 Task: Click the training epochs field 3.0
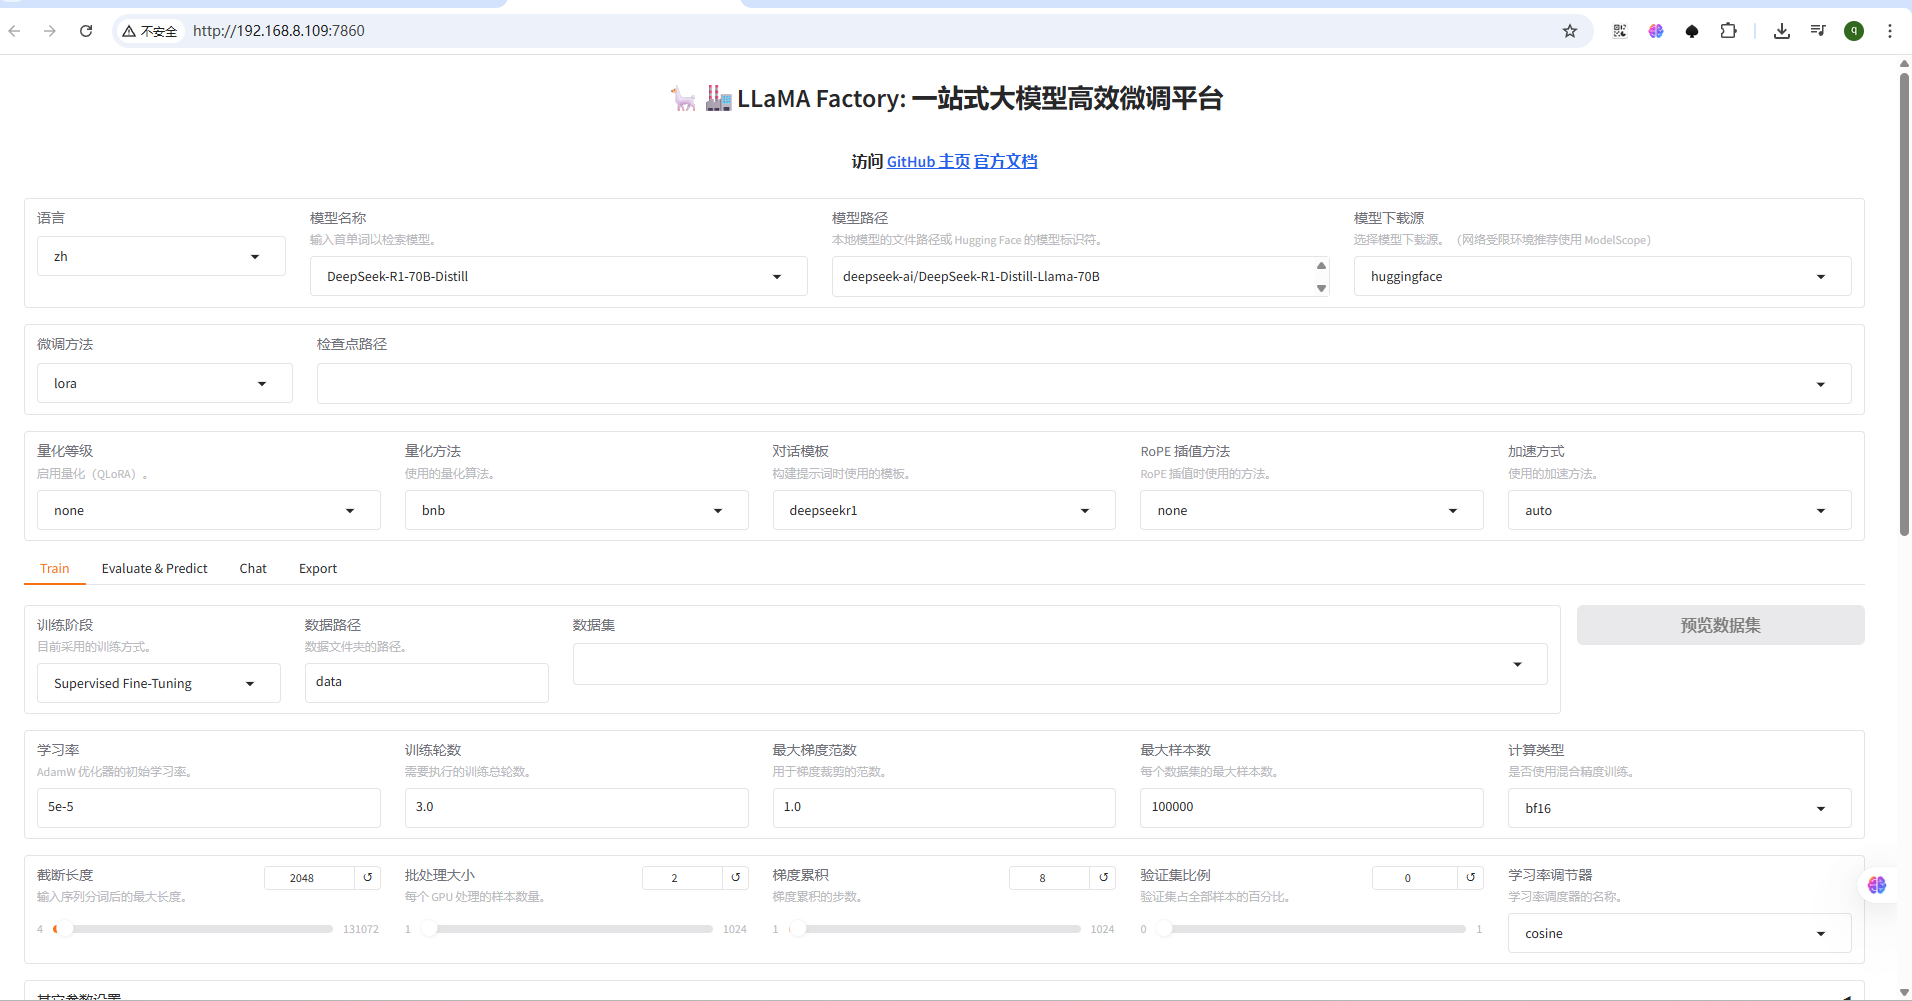pyautogui.click(x=577, y=807)
